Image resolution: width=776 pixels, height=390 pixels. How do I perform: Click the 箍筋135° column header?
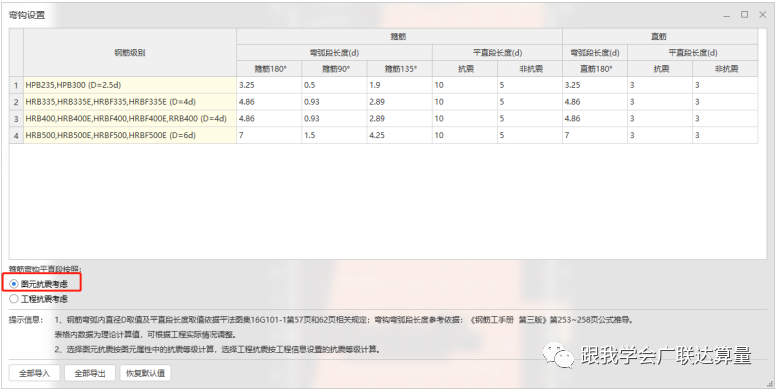click(x=400, y=69)
